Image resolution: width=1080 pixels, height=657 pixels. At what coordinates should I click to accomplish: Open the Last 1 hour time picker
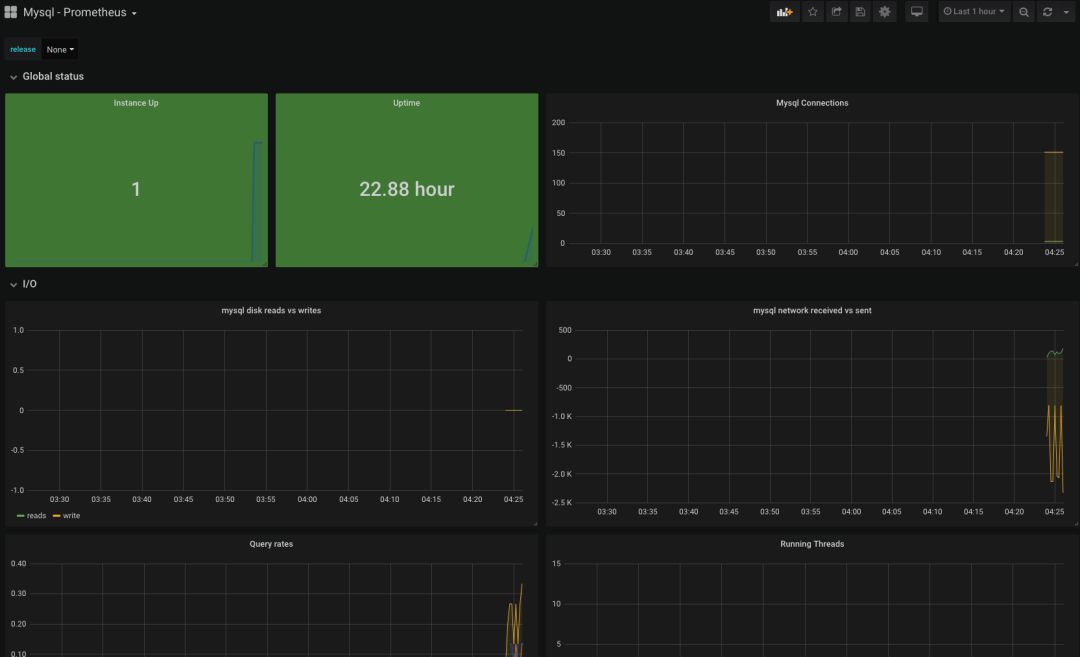pyautogui.click(x=974, y=12)
